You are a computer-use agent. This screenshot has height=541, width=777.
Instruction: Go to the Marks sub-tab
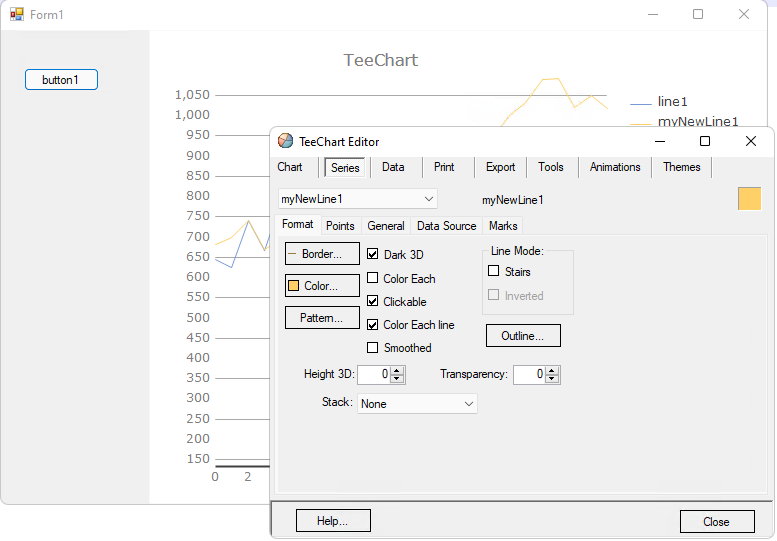click(x=503, y=226)
